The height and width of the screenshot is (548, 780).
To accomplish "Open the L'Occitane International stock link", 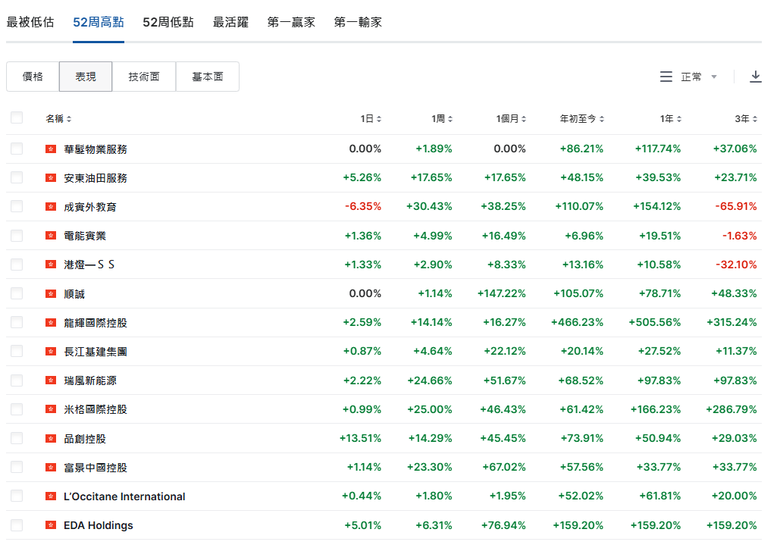I will pyautogui.click(x=124, y=496).
